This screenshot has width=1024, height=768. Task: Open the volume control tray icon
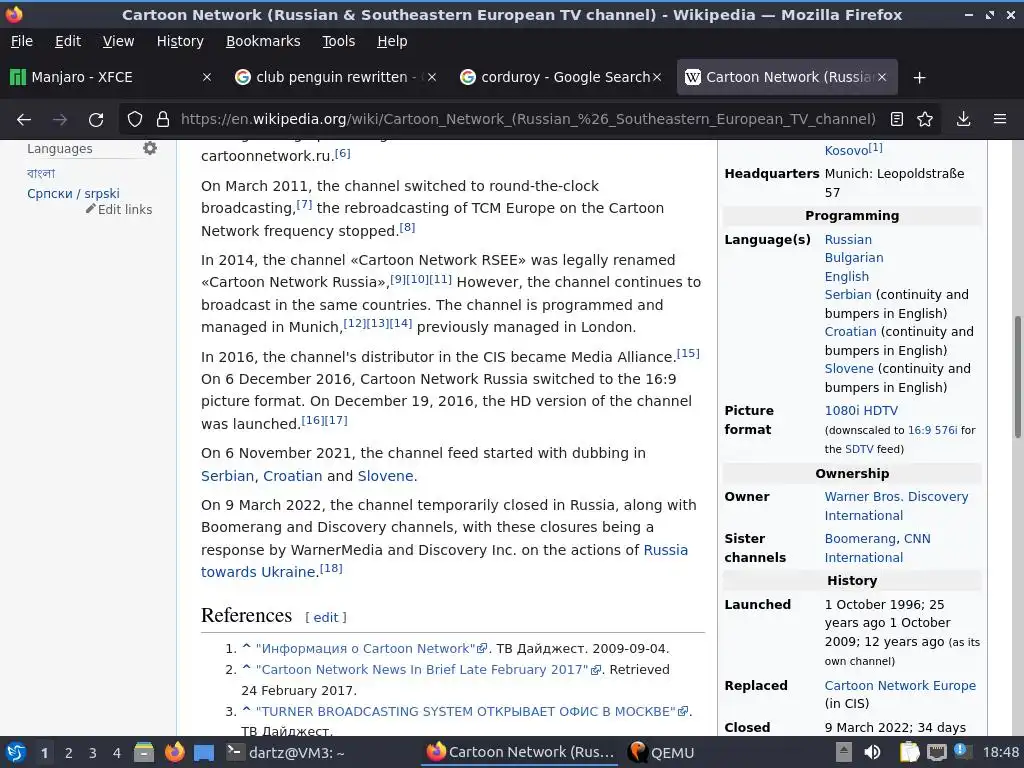[x=872, y=752]
